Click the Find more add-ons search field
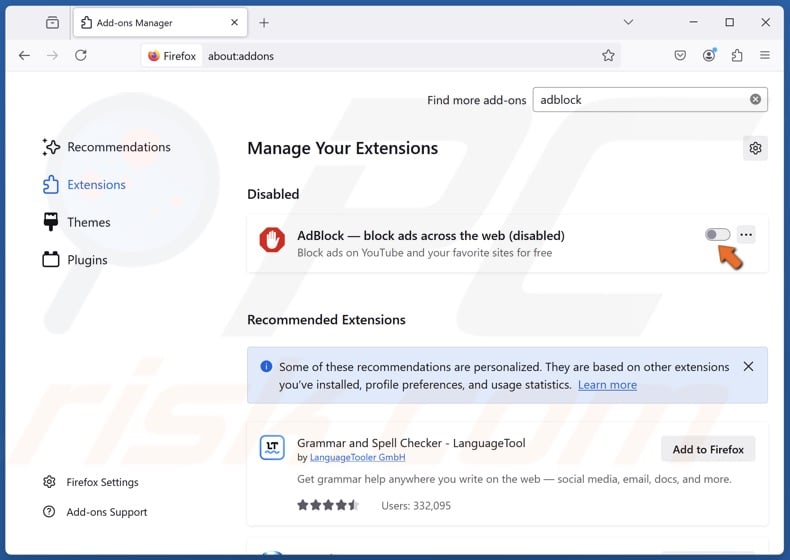Image resolution: width=790 pixels, height=560 pixels. tap(650, 100)
